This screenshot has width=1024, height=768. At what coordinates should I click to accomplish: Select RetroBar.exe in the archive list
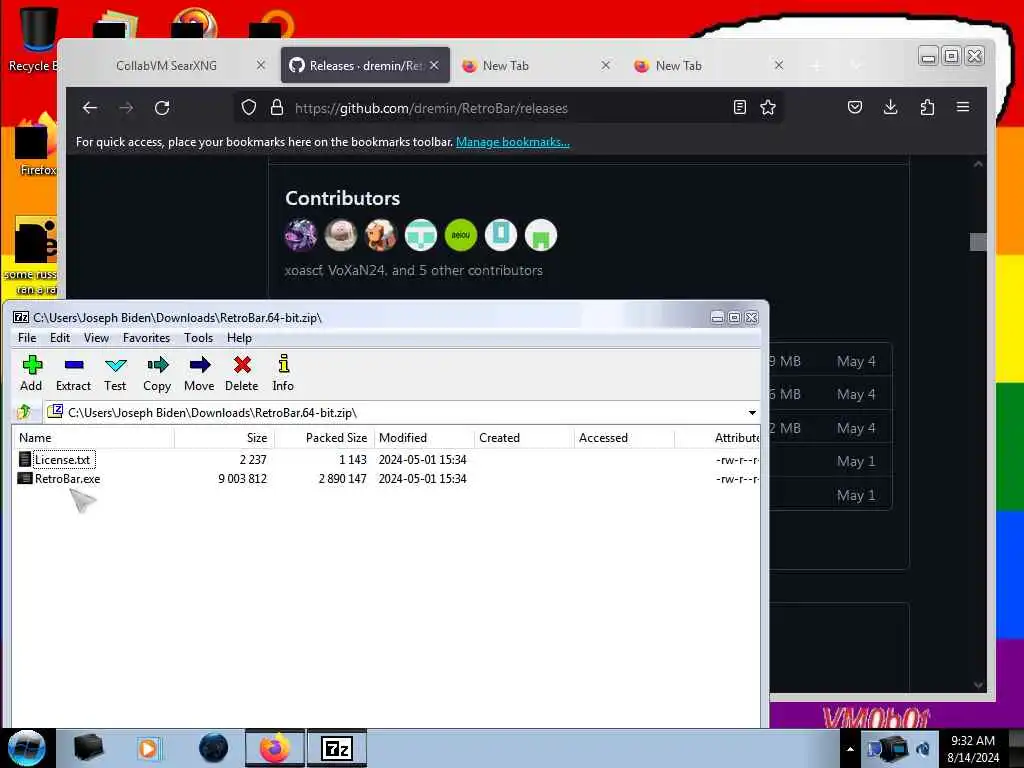coord(67,479)
